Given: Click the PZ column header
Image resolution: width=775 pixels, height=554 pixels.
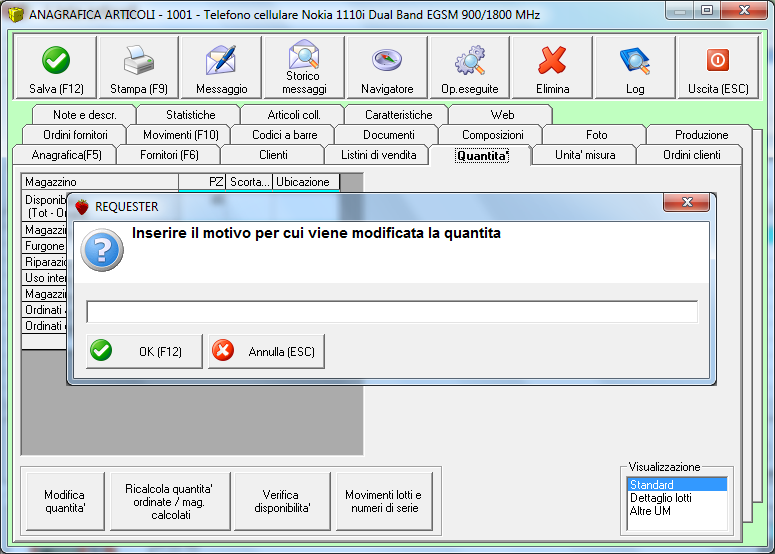Looking at the screenshot, I should click(202, 181).
